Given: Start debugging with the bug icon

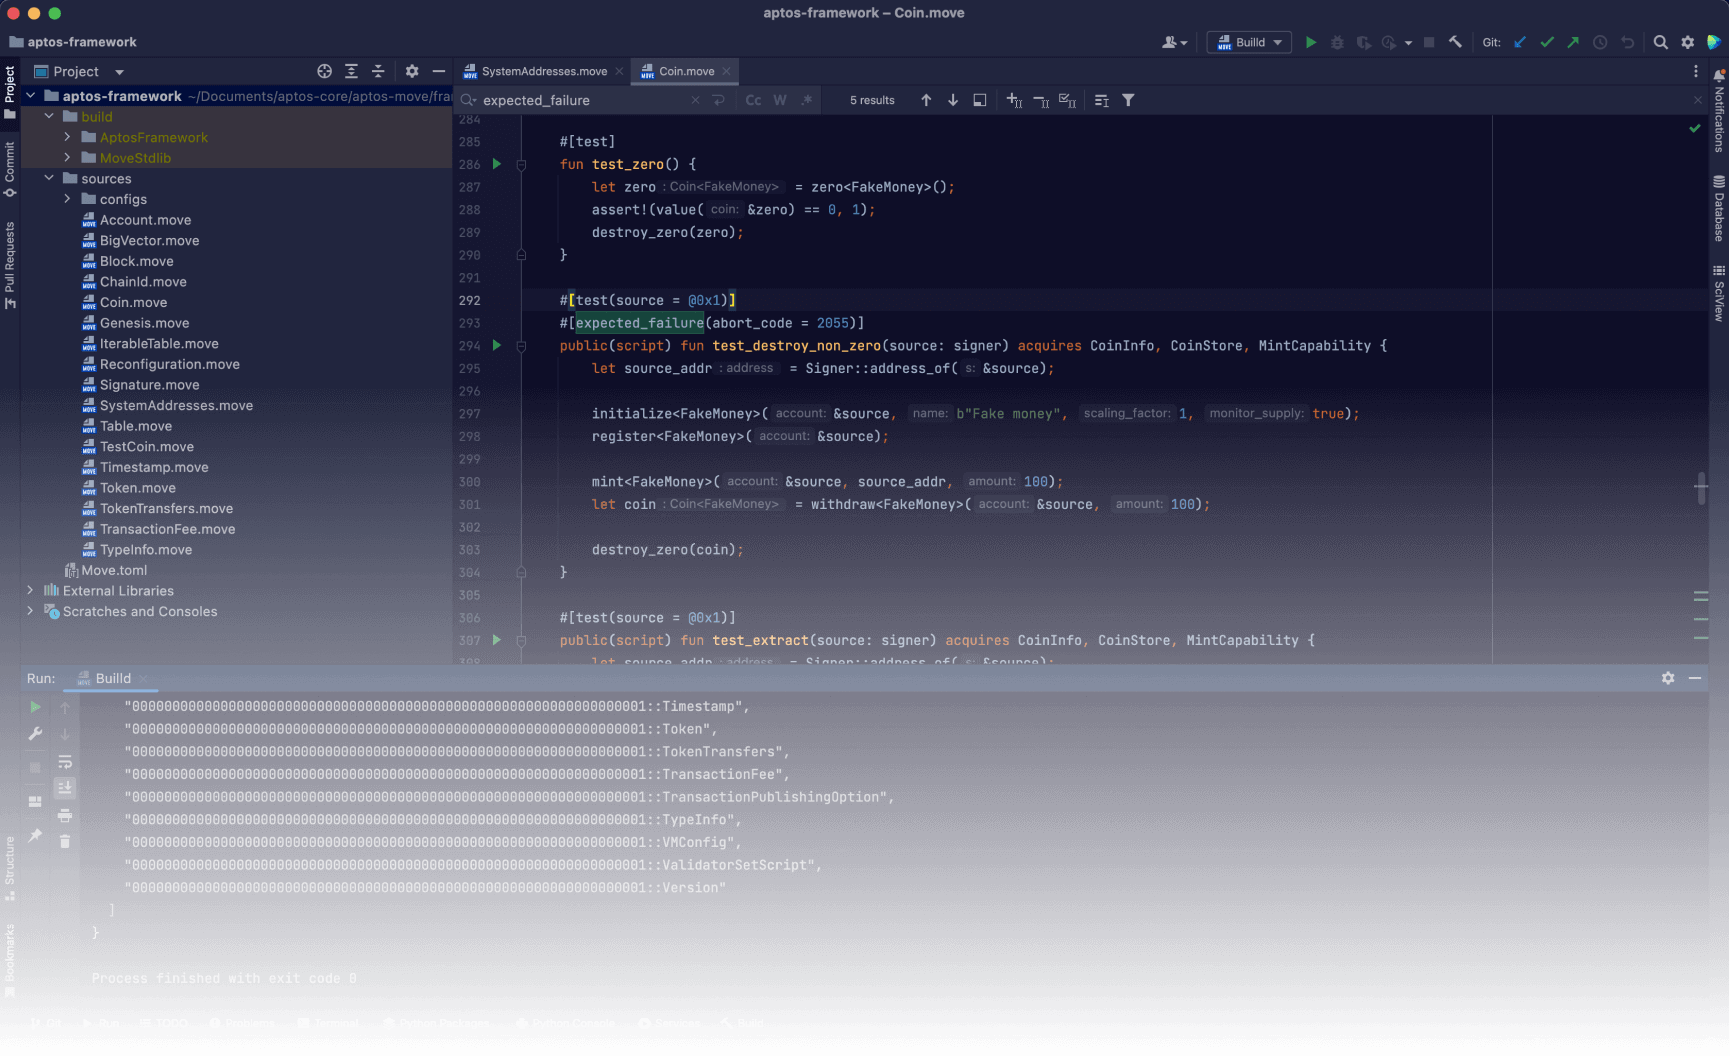Looking at the screenshot, I should [1337, 42].
